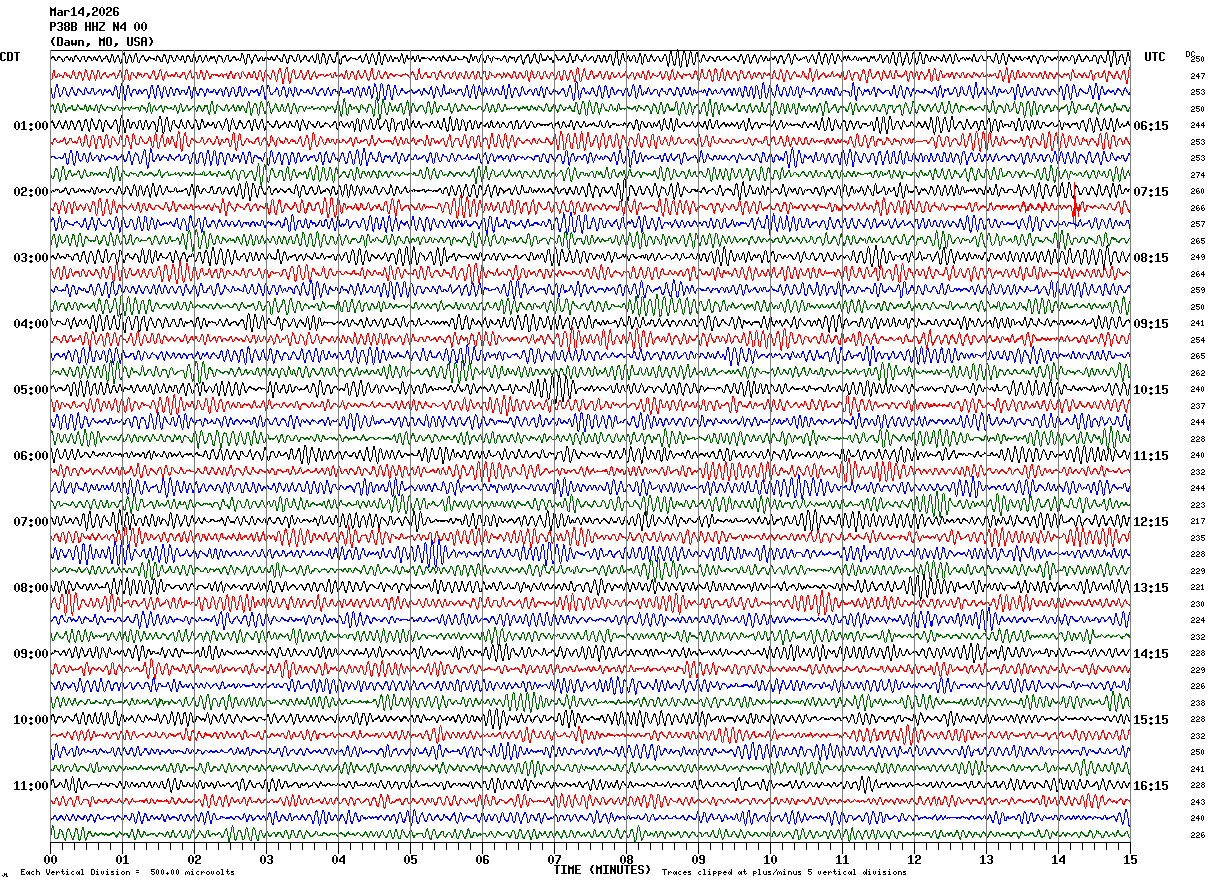Screen dimensions: 1210x886
Task: Click the DC offset value 238
Action: click(x=1197, y=703)
